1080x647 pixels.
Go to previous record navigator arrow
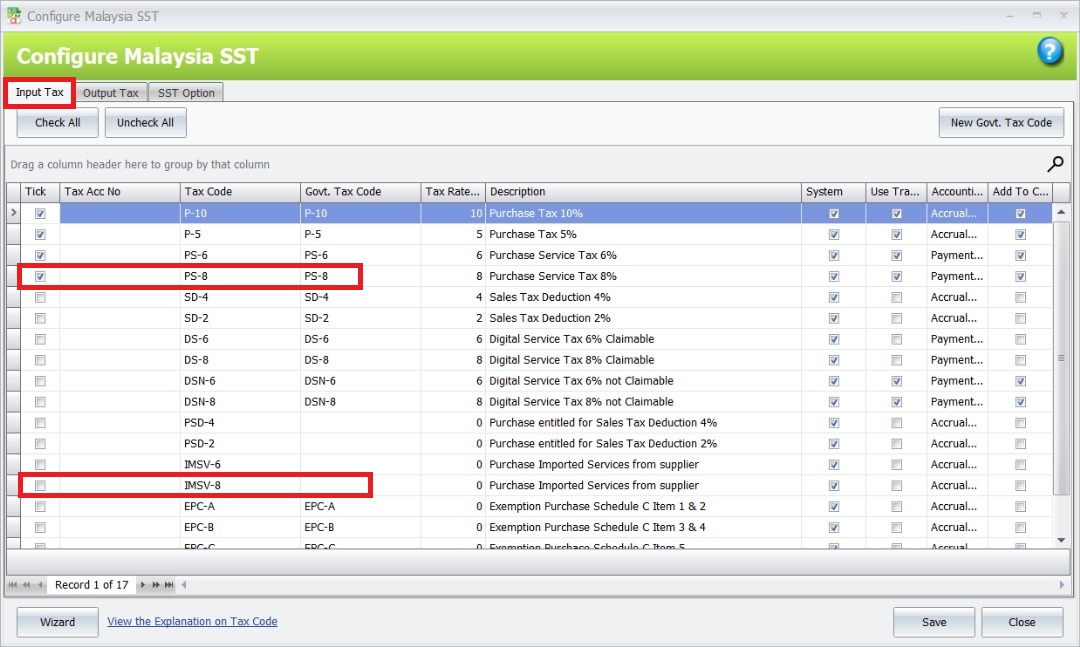pyautogui.click(x=40, y=585)
